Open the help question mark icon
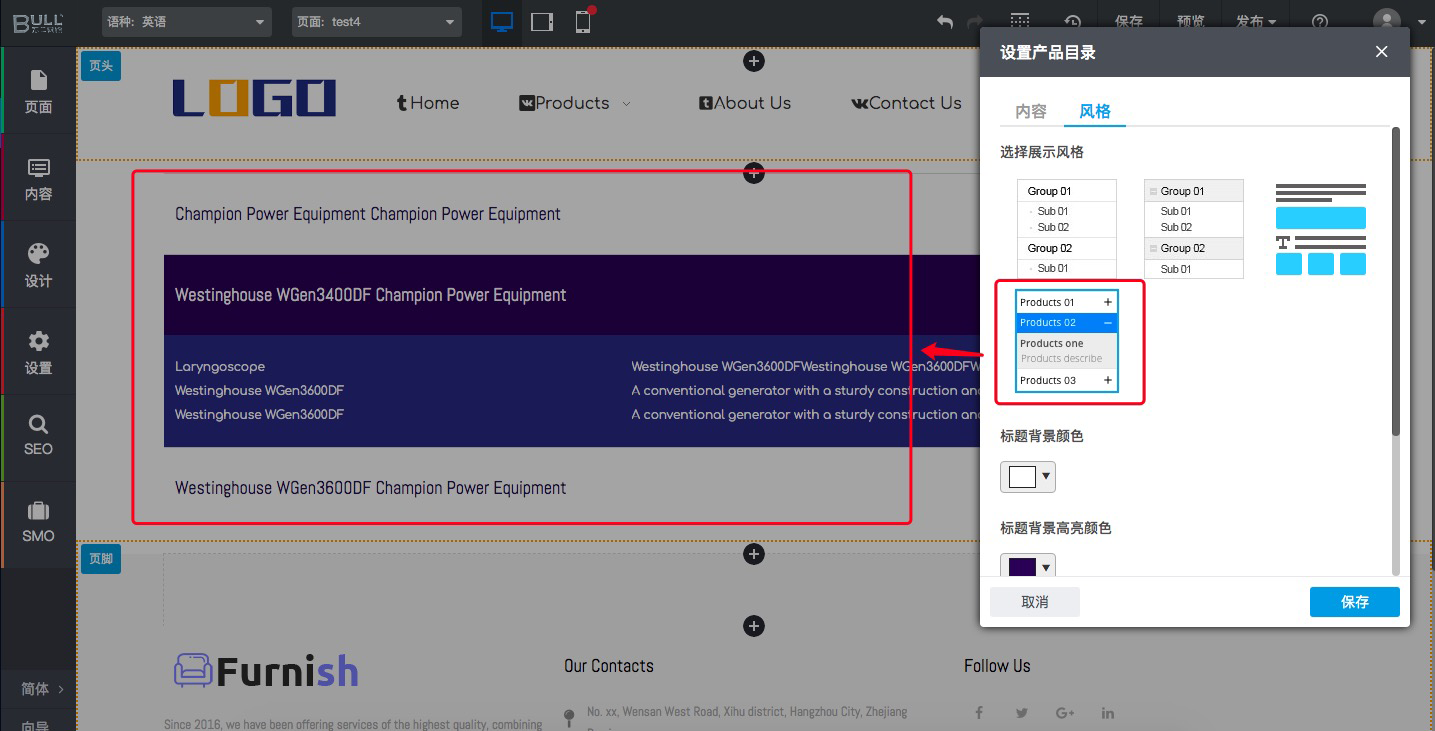Viewport: 1435px width, 731px height. [1320, 22]
